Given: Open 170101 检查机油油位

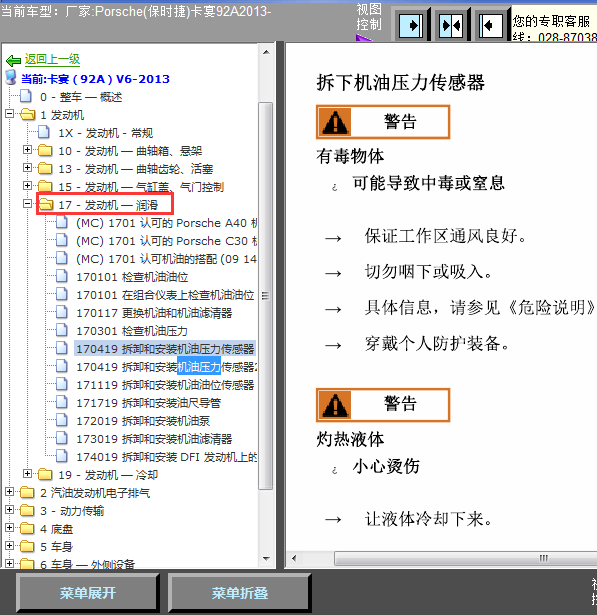Looking at the screenshot, I should (x=132, y=277).
